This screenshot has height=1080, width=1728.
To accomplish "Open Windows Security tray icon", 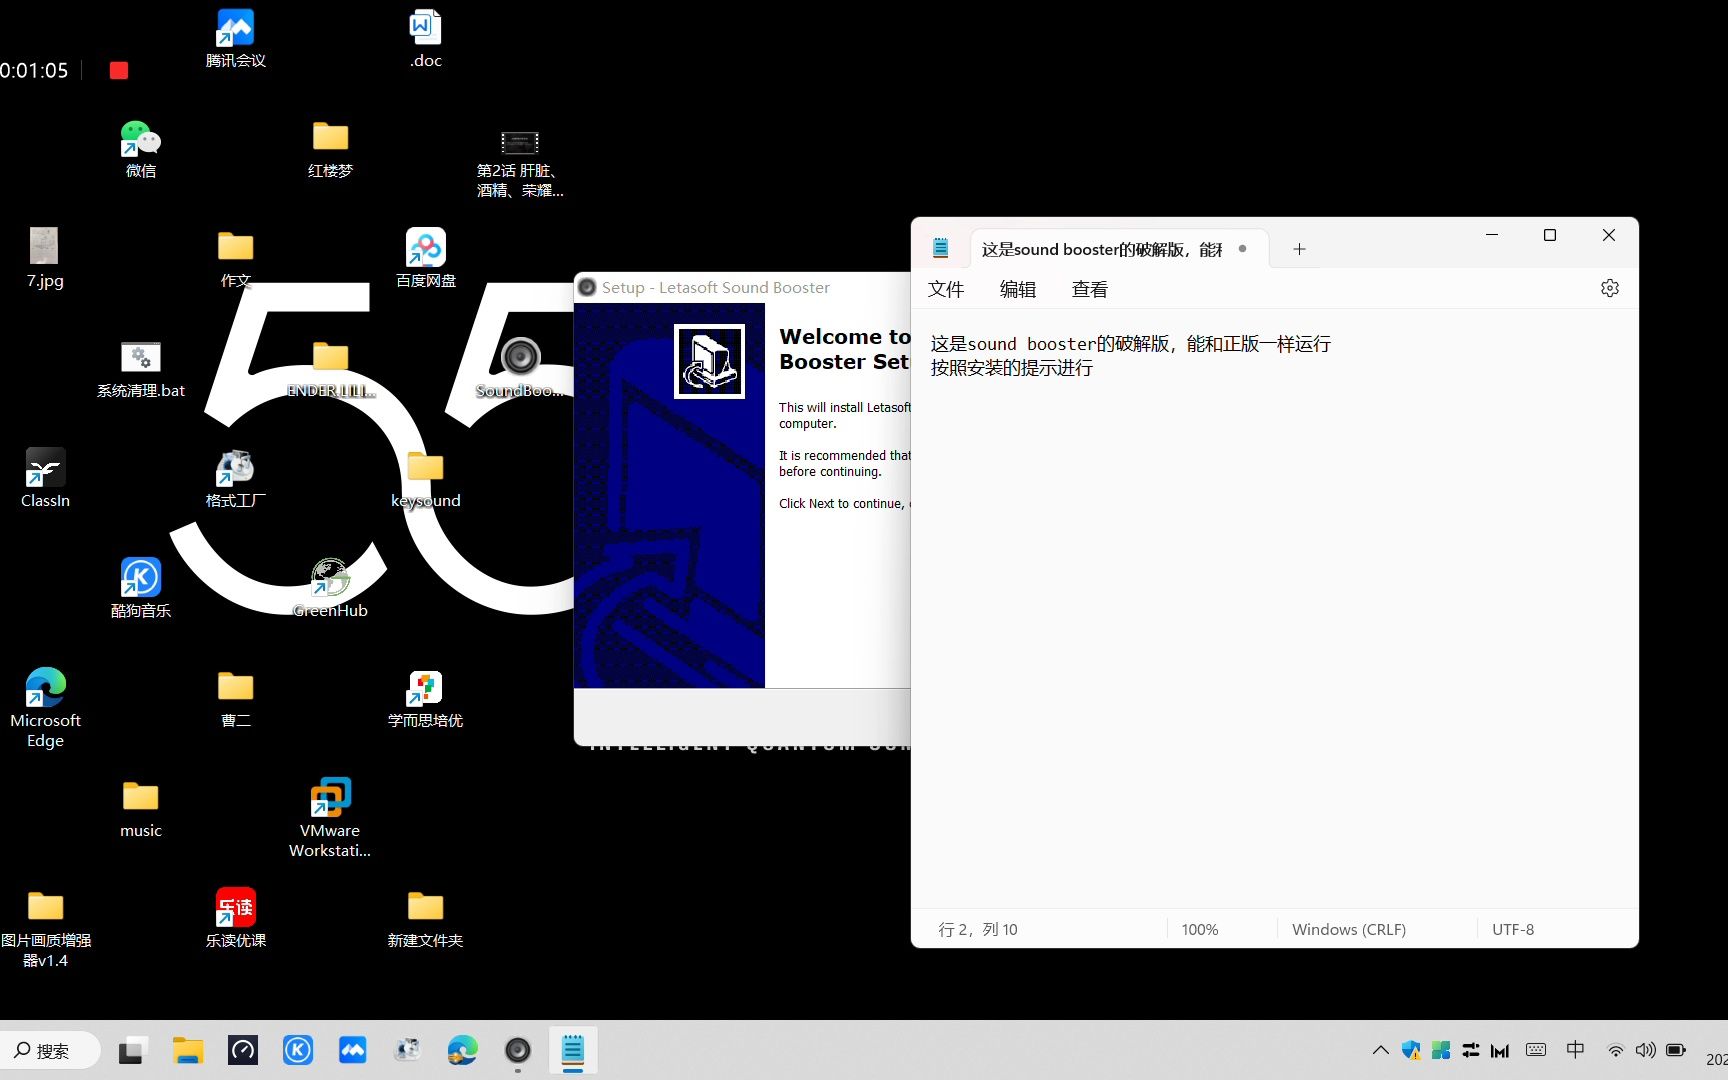I will (1411, 1050).
